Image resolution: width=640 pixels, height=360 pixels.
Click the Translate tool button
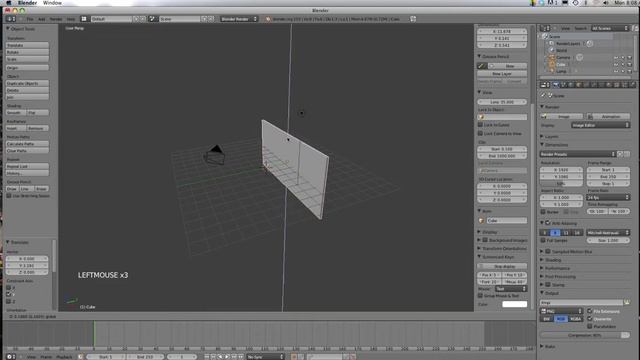click(x=27, y=45)
